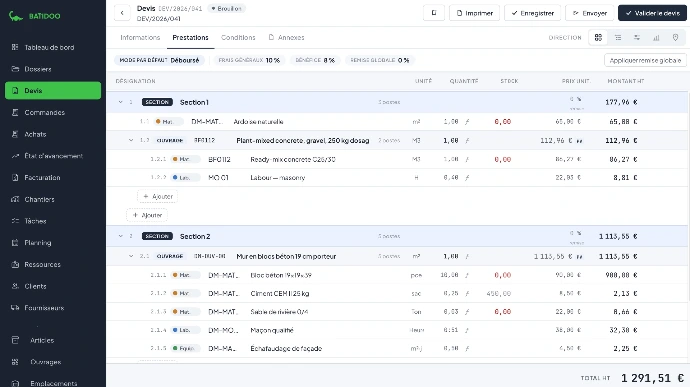The height and width of the screenshot is (387, 690).
Task: Select Devis in the sidebar
Action: pyautogui.click(x=53, y=91)
